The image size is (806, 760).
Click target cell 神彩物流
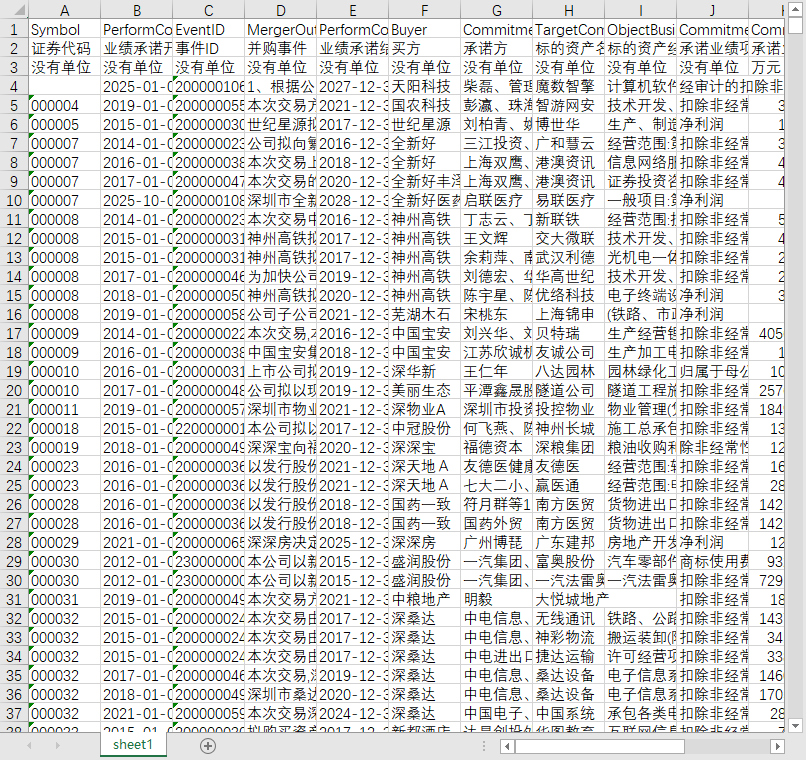569,638
